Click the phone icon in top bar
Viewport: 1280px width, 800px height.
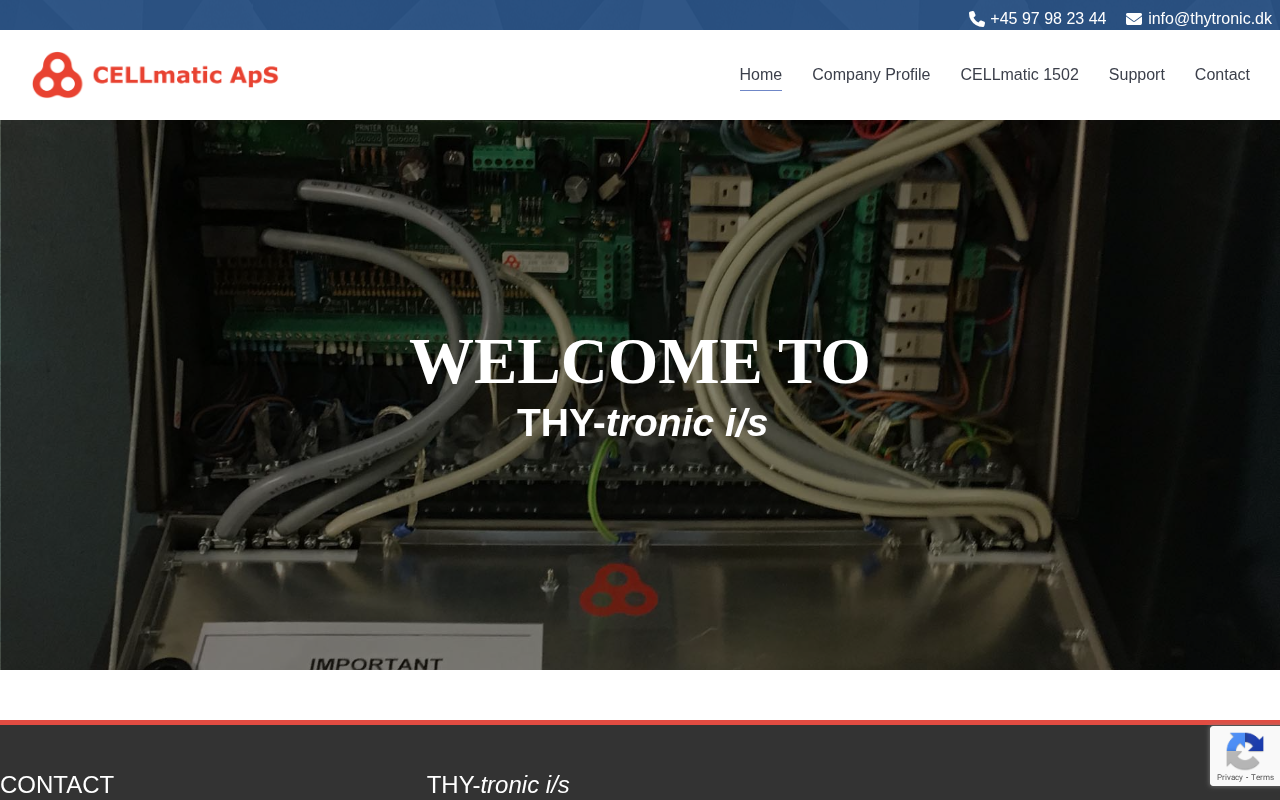tap(977, 19)
